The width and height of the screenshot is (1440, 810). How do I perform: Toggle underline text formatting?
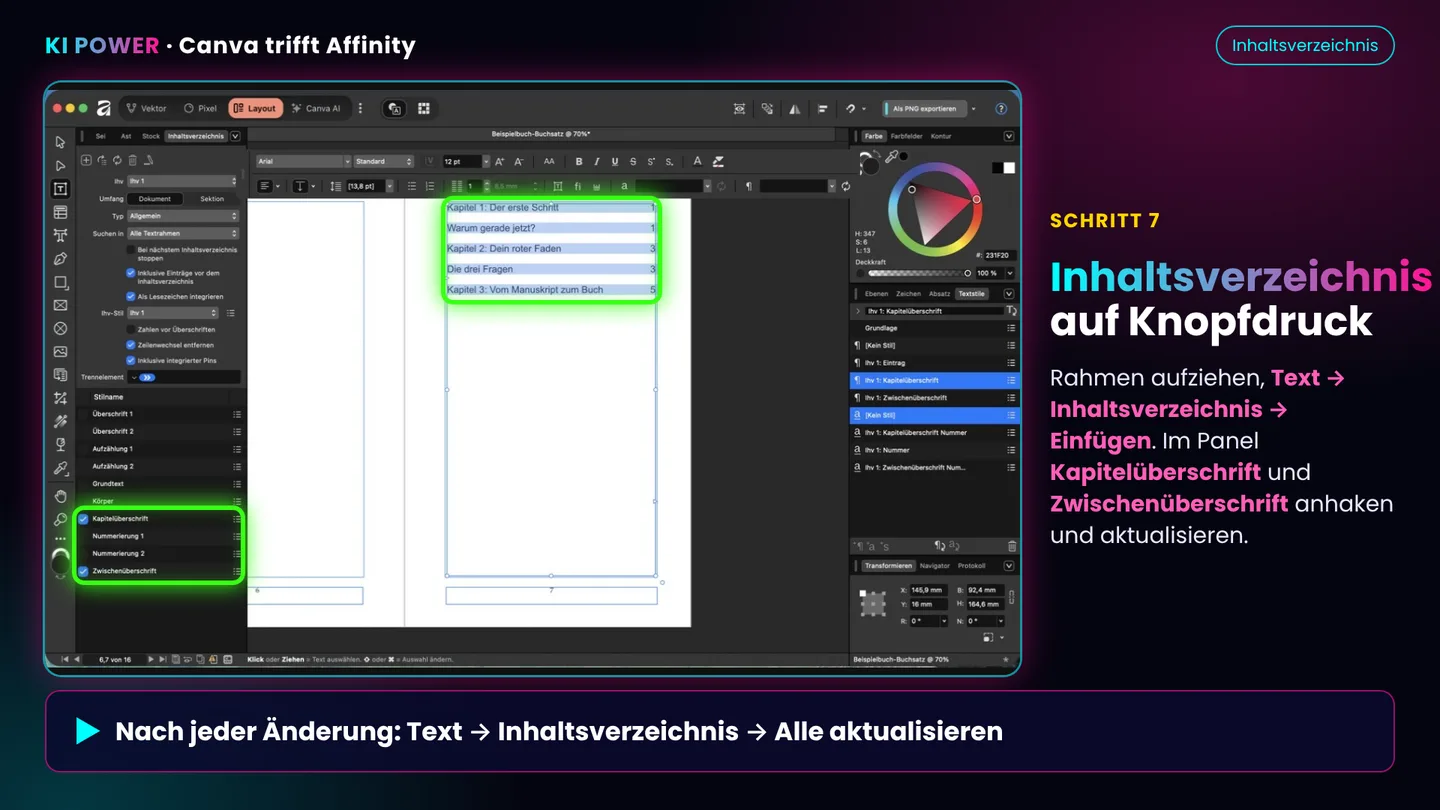click(x=614, y=161)
